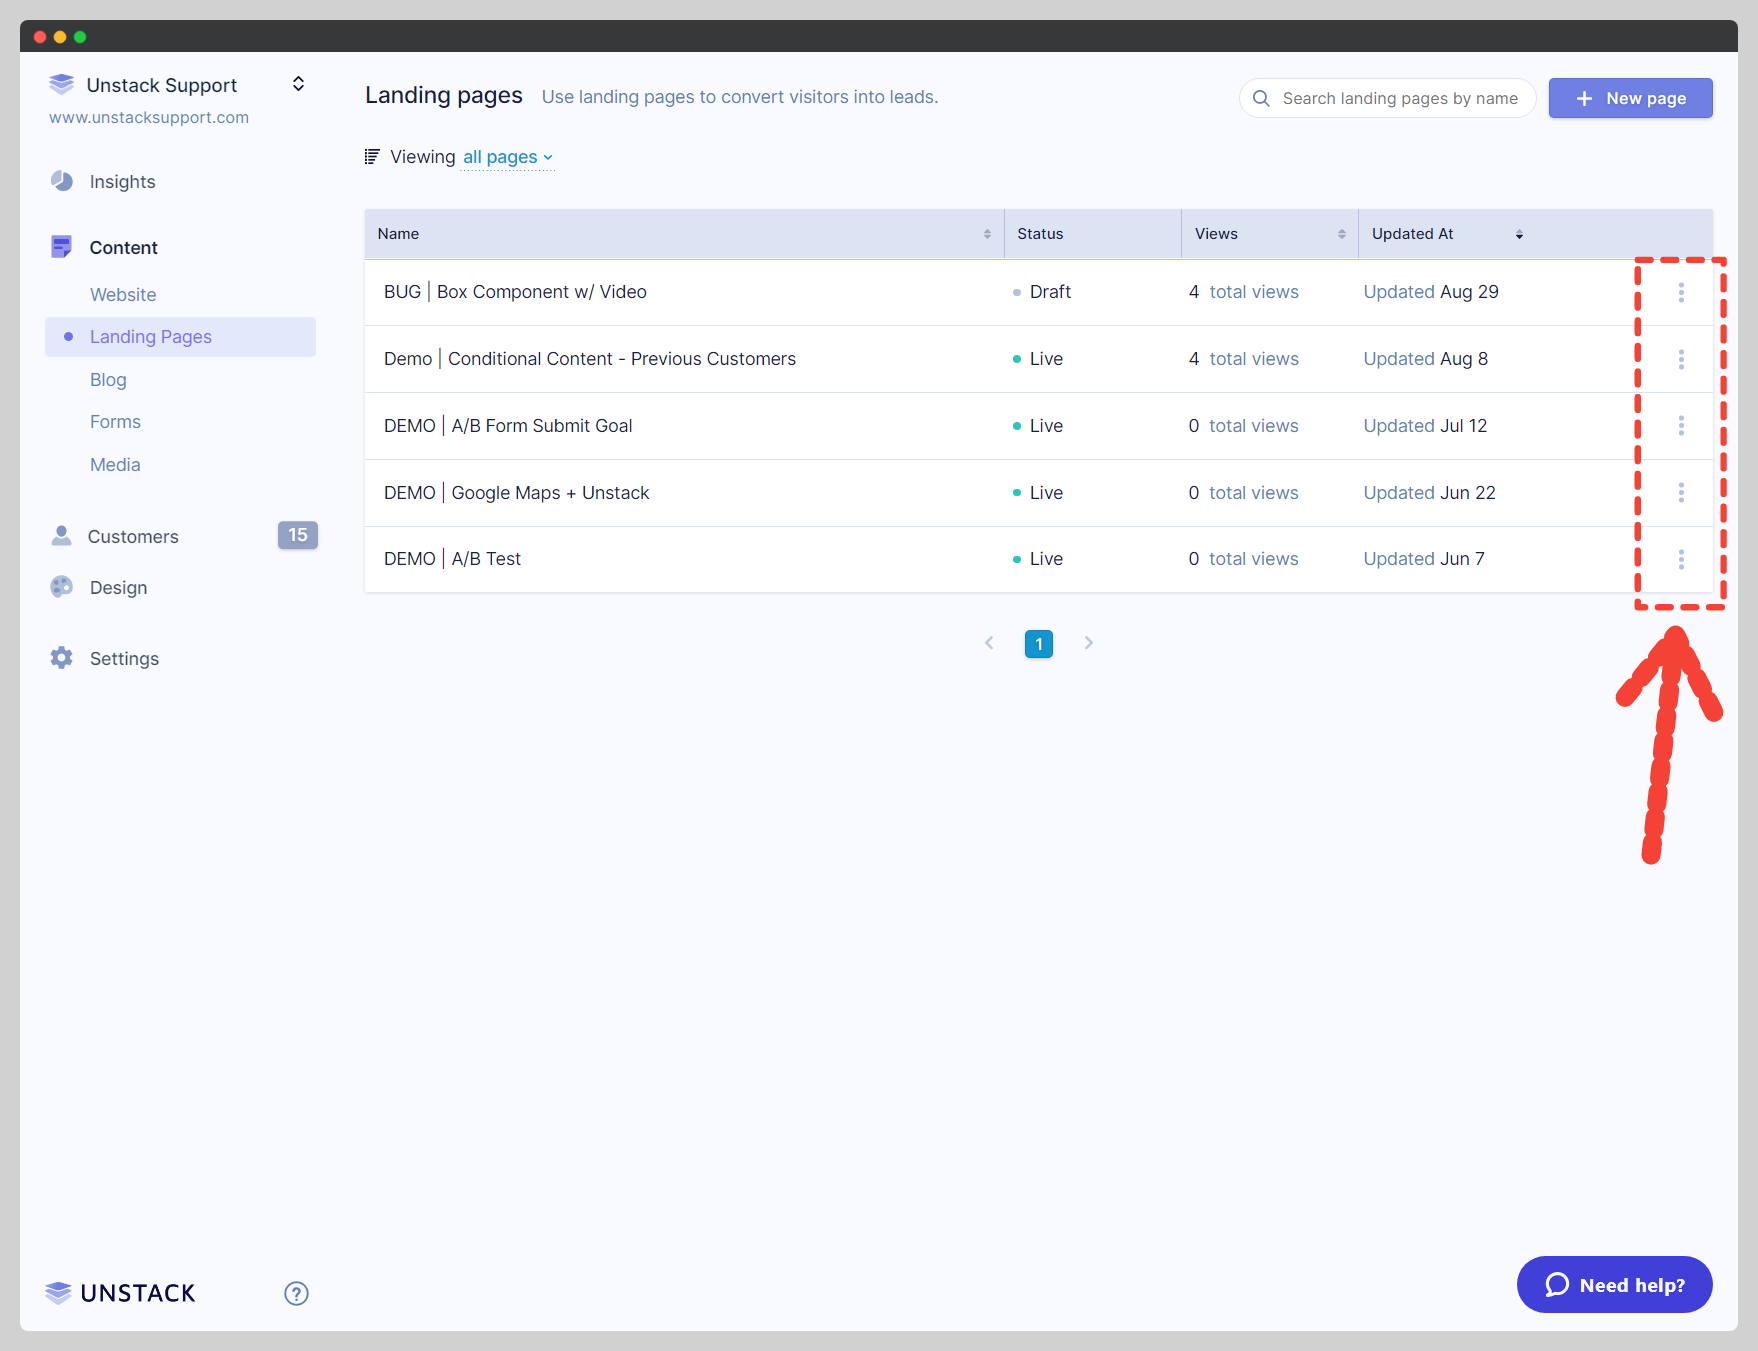Open the help question mark icon
Image resolution: width=1758 pixels, height=1351 pixels.
click(x=296, y=1293)
